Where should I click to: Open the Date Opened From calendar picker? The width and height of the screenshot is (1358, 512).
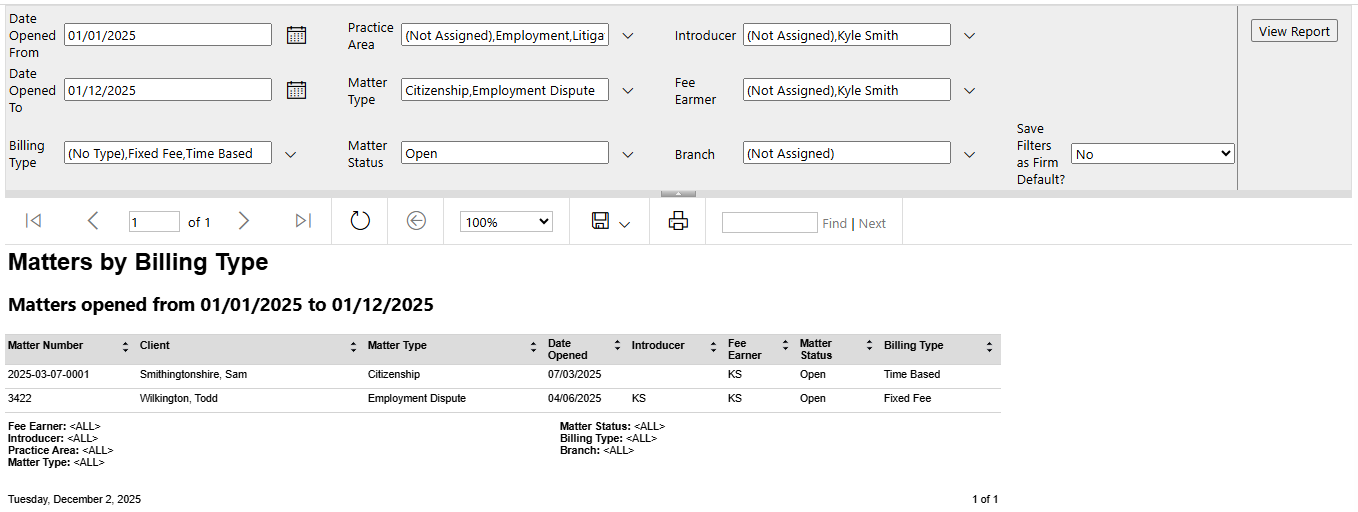coord(296,35)
